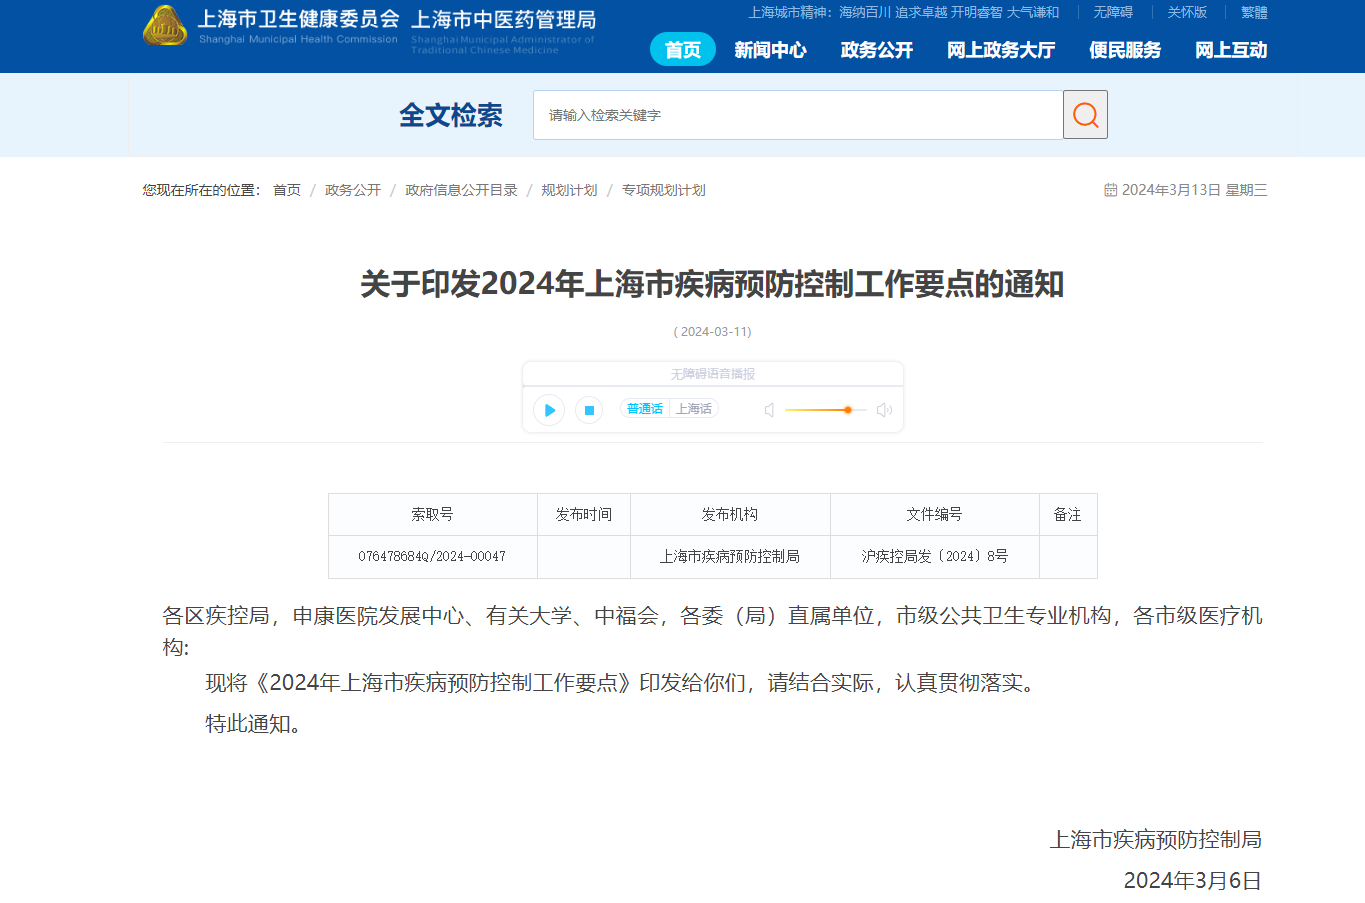Image resolution: width=1365 pixels, height=903 pixels.
Task: Adjust the orange volume slider
Action: click(825, 410)
